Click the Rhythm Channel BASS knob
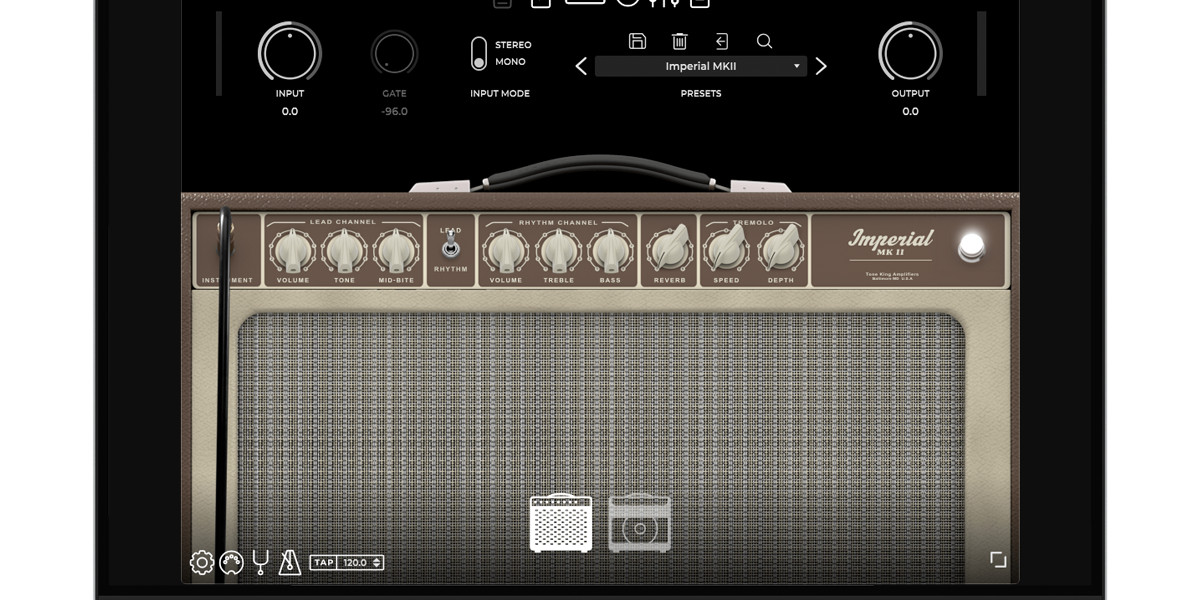This screenshot has width=1200, height=600. [x=611, y=250]
